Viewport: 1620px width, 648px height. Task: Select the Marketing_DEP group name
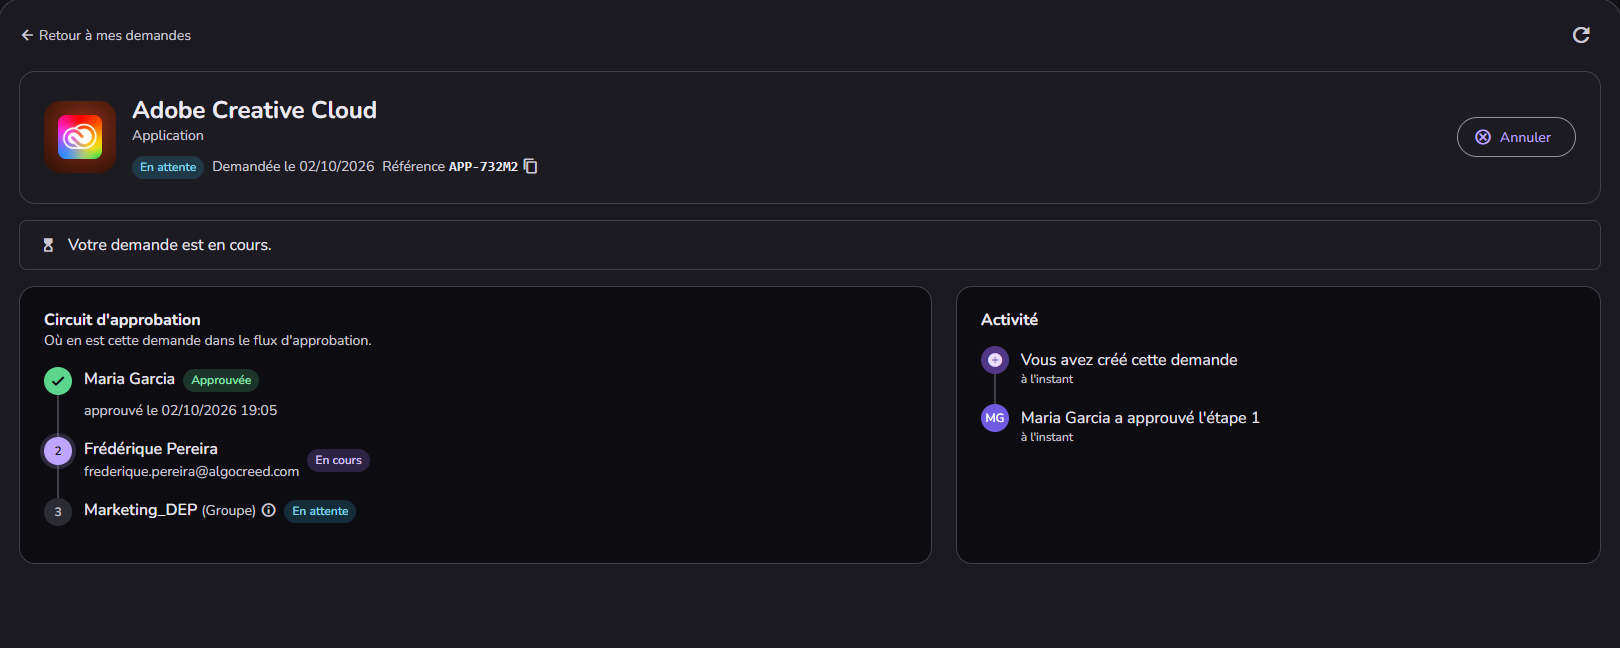coord(141,510)
